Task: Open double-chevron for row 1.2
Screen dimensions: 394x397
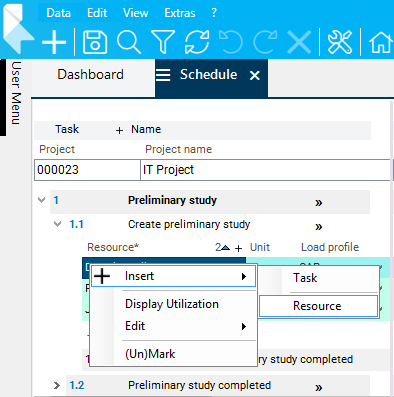Action: click(x=319, y=387)
